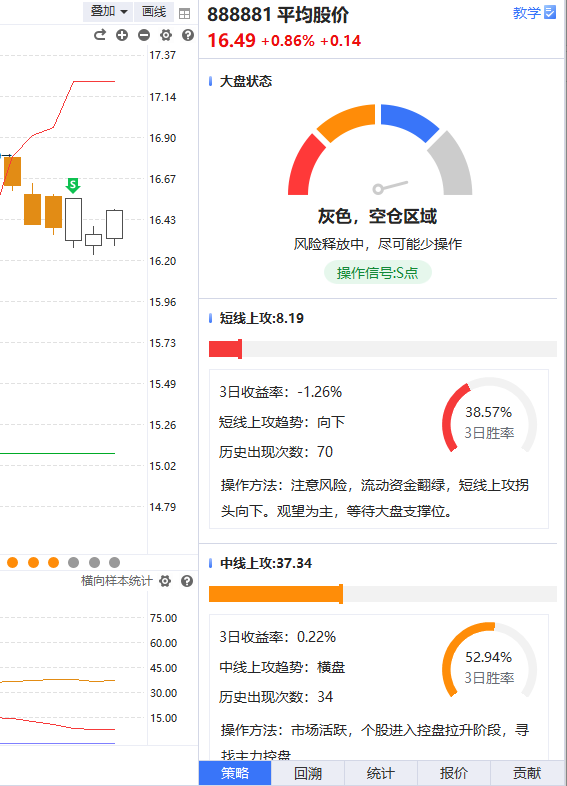Open chart help question mark icon
The image size is (567, 786).
(x=188, y=35)
